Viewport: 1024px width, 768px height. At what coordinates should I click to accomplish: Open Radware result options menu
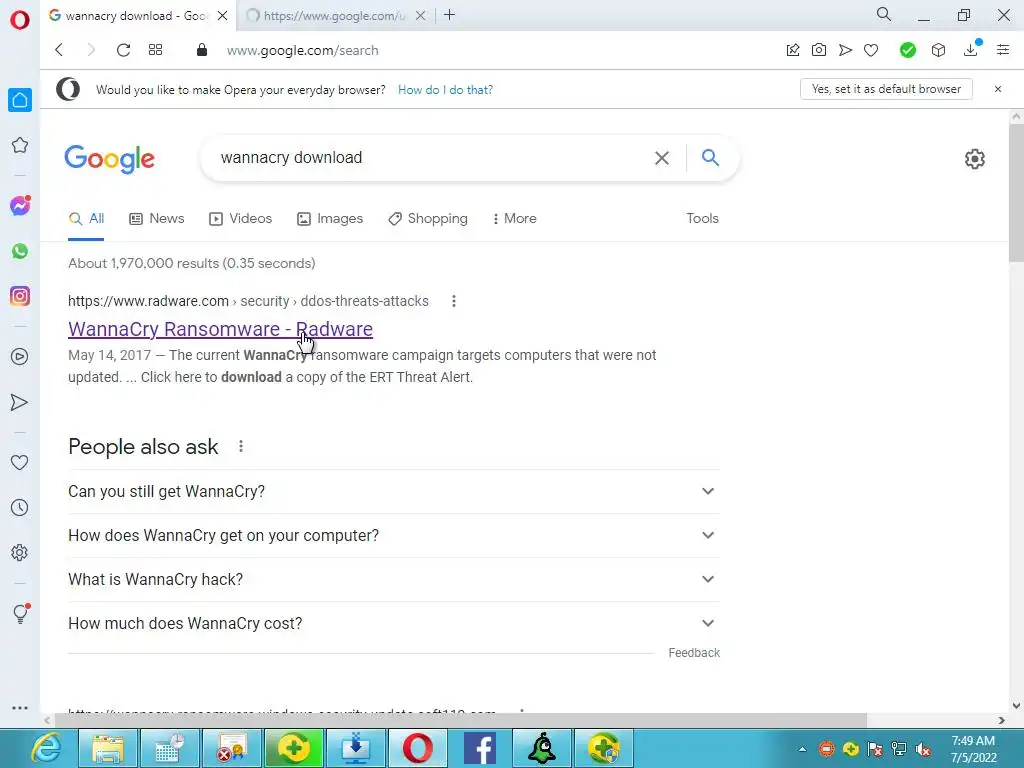pyautogui.click(x=454, y=301)
